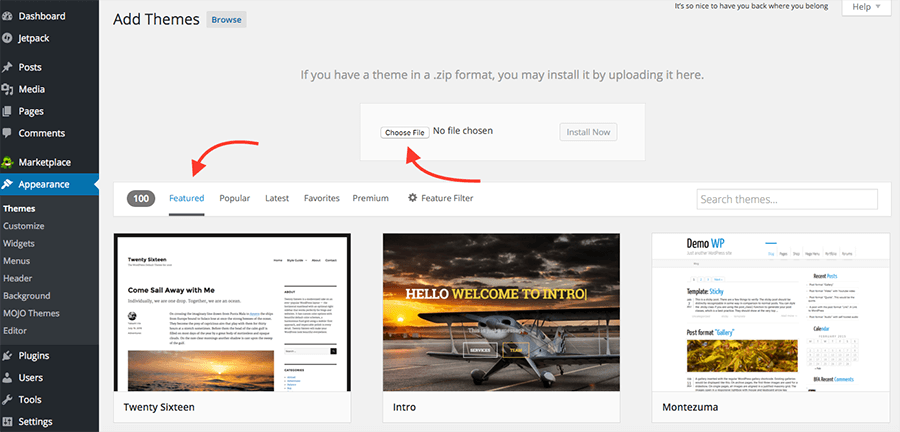Open Themes submenu under Appearance
This screenshot has height=432, width=900.
19,209
